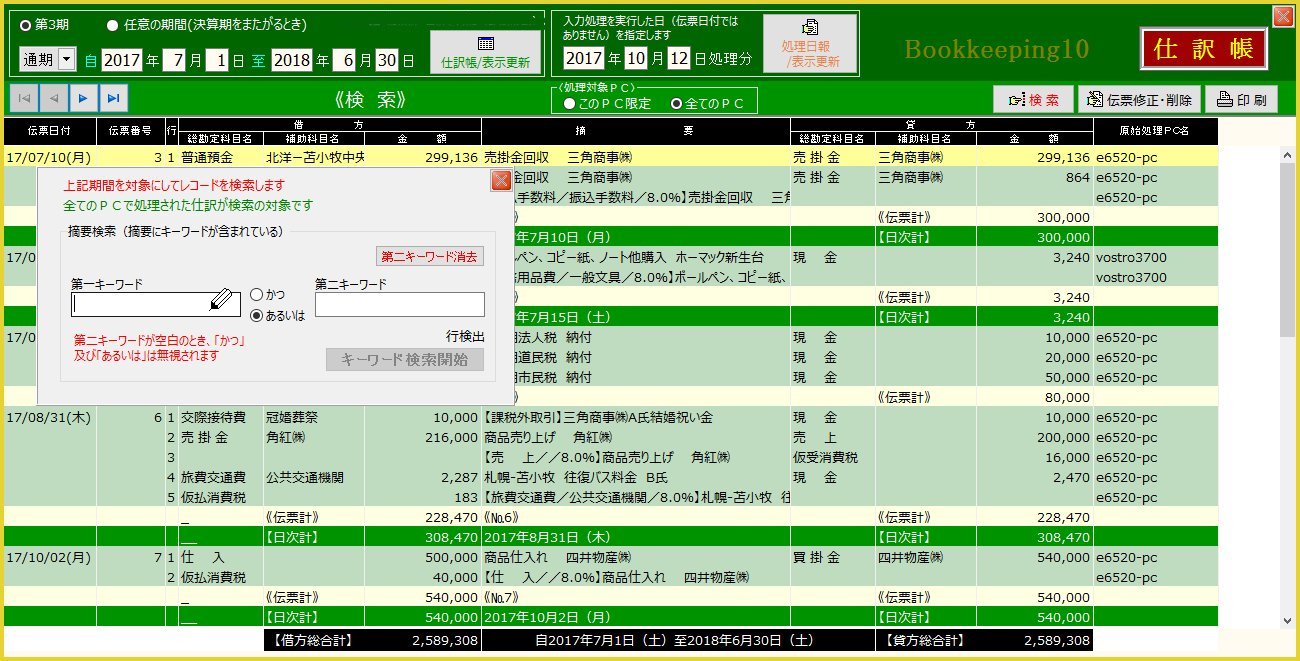
Task: Select the かつ radio button
Action: [257, 295]
